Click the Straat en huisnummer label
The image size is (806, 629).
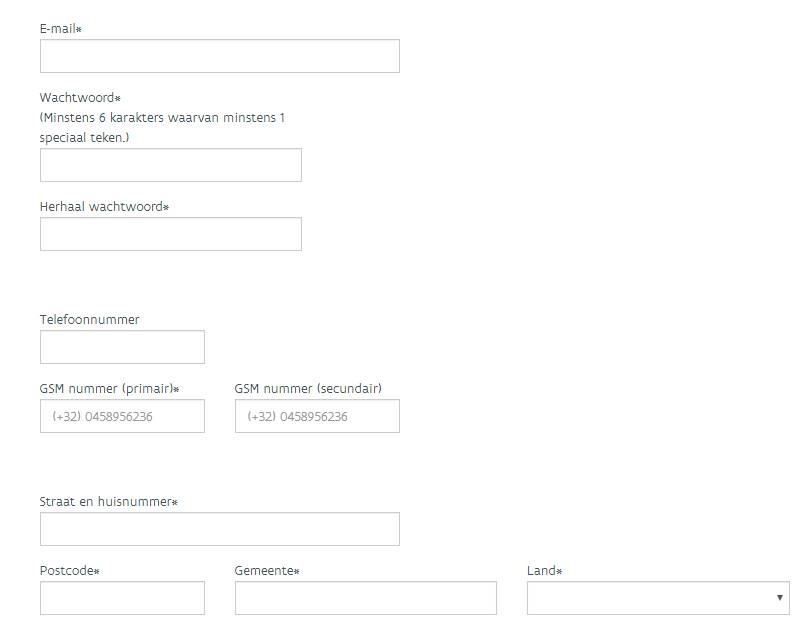(x=107, y=502)
